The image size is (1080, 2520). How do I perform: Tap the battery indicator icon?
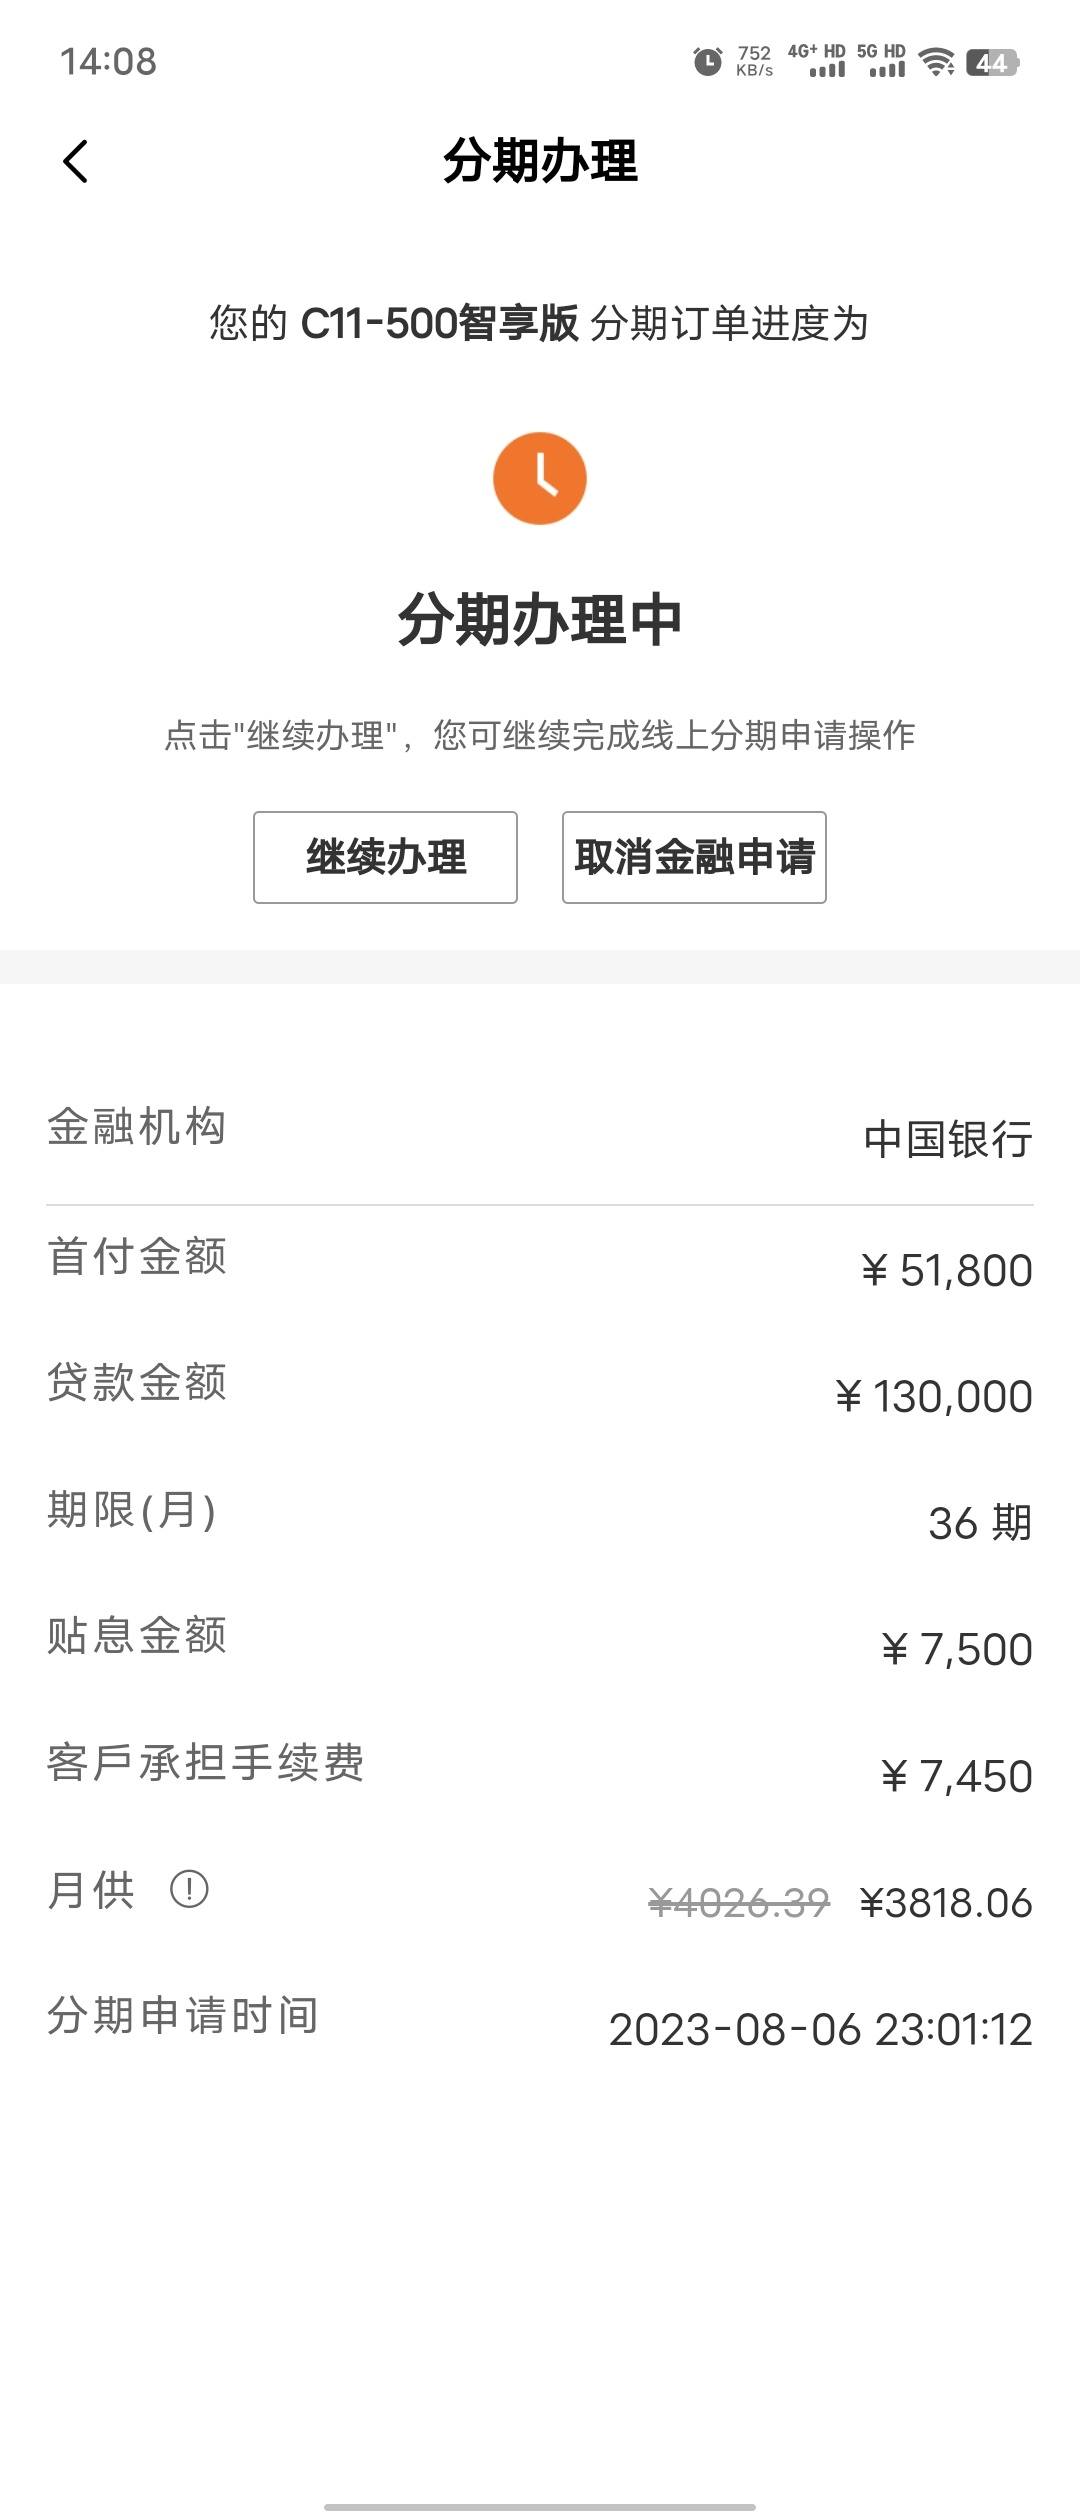click(992, 62)
